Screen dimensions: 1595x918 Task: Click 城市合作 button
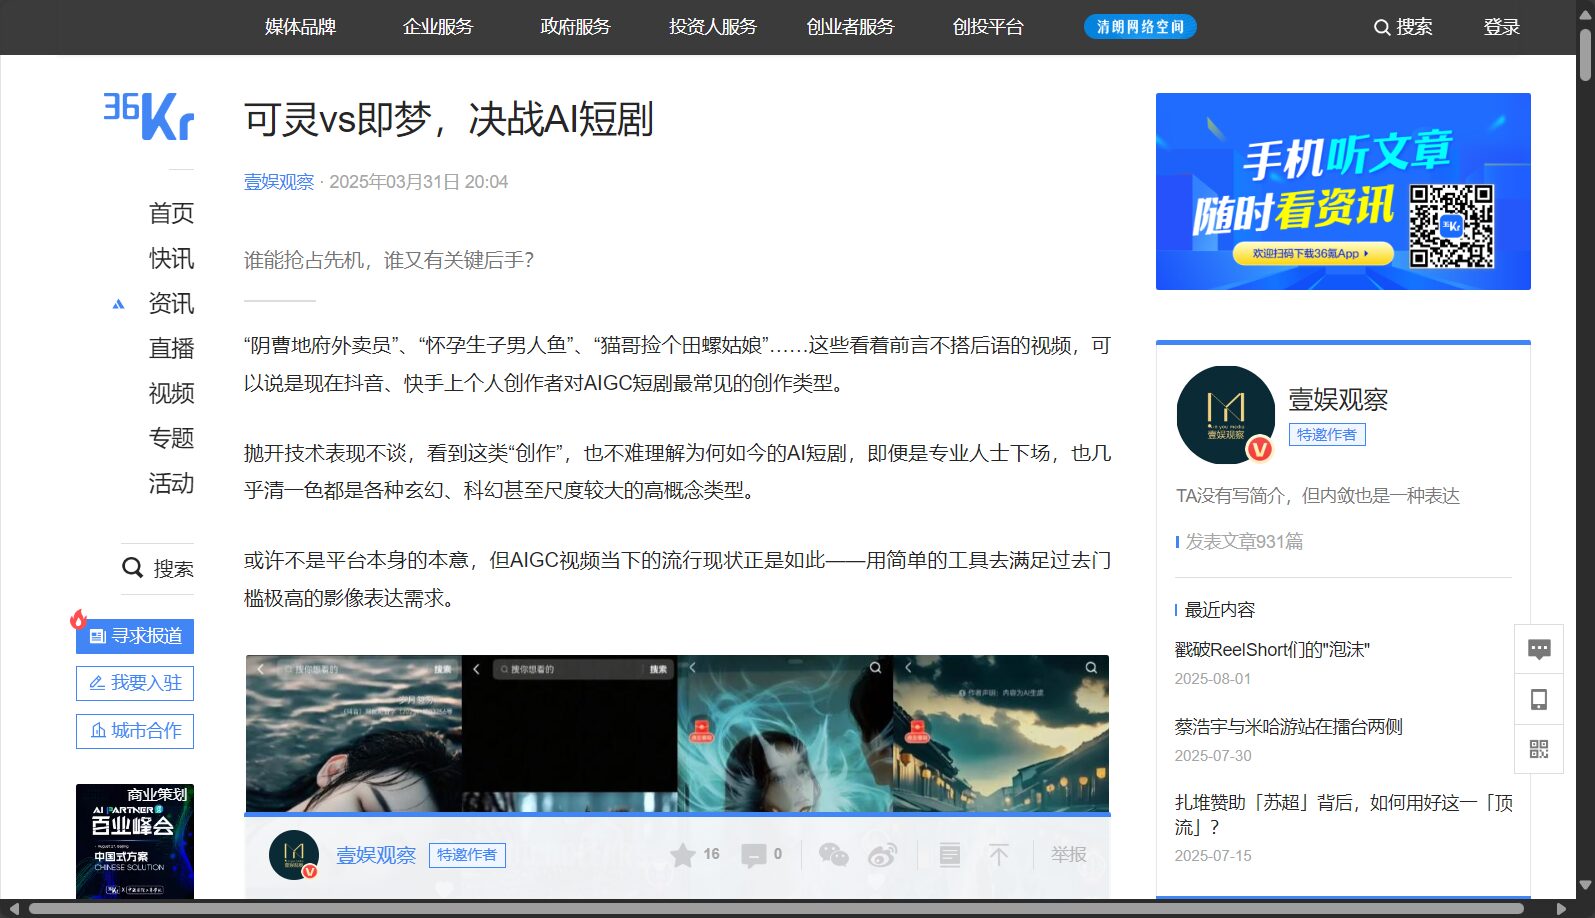(x=135, y=731)
